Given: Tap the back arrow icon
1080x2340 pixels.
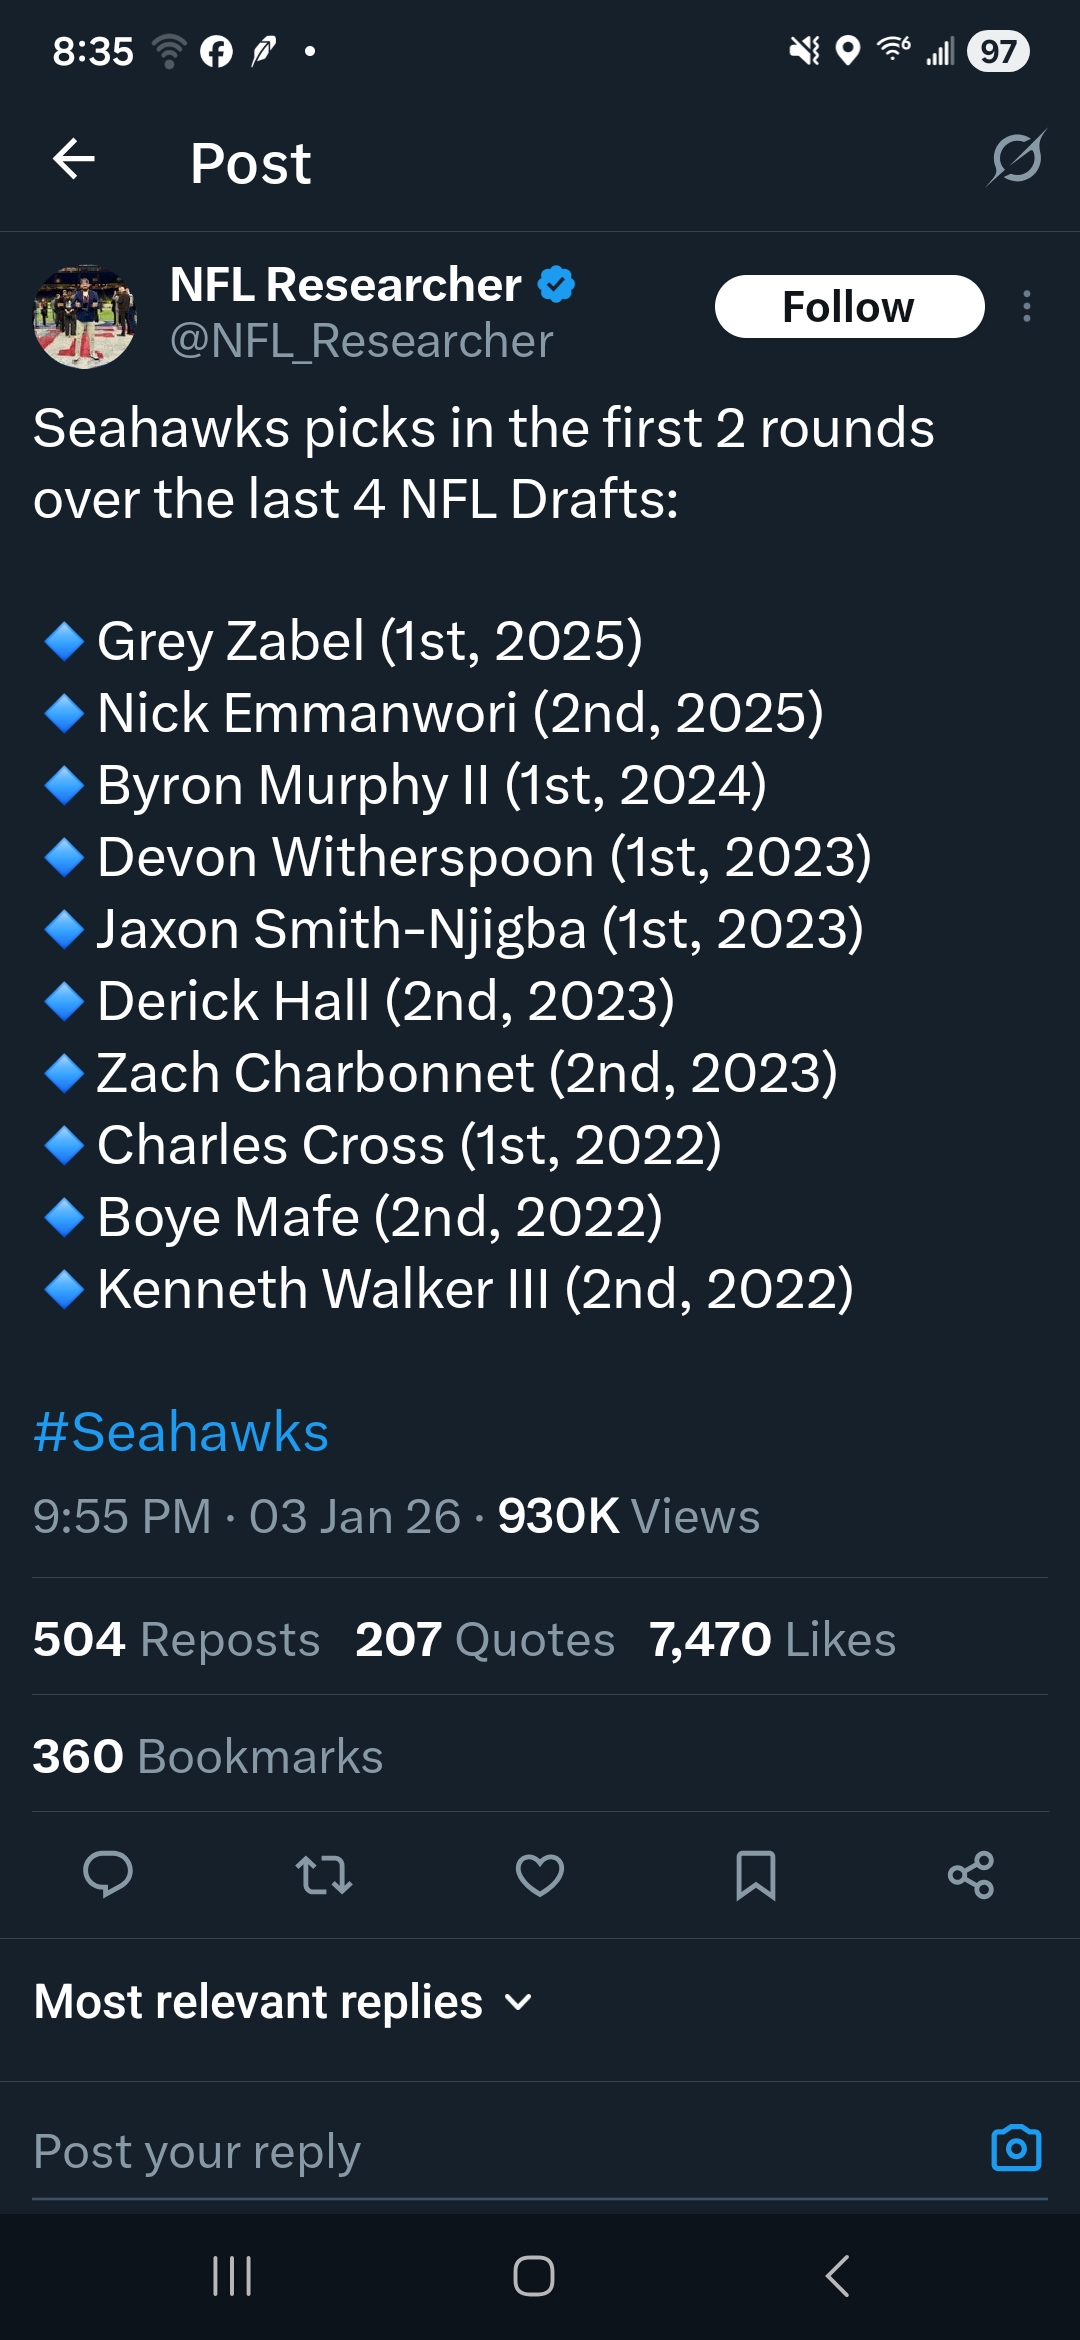Looking at the screenshot, I should pyautogui.click(x=74, y=159).
